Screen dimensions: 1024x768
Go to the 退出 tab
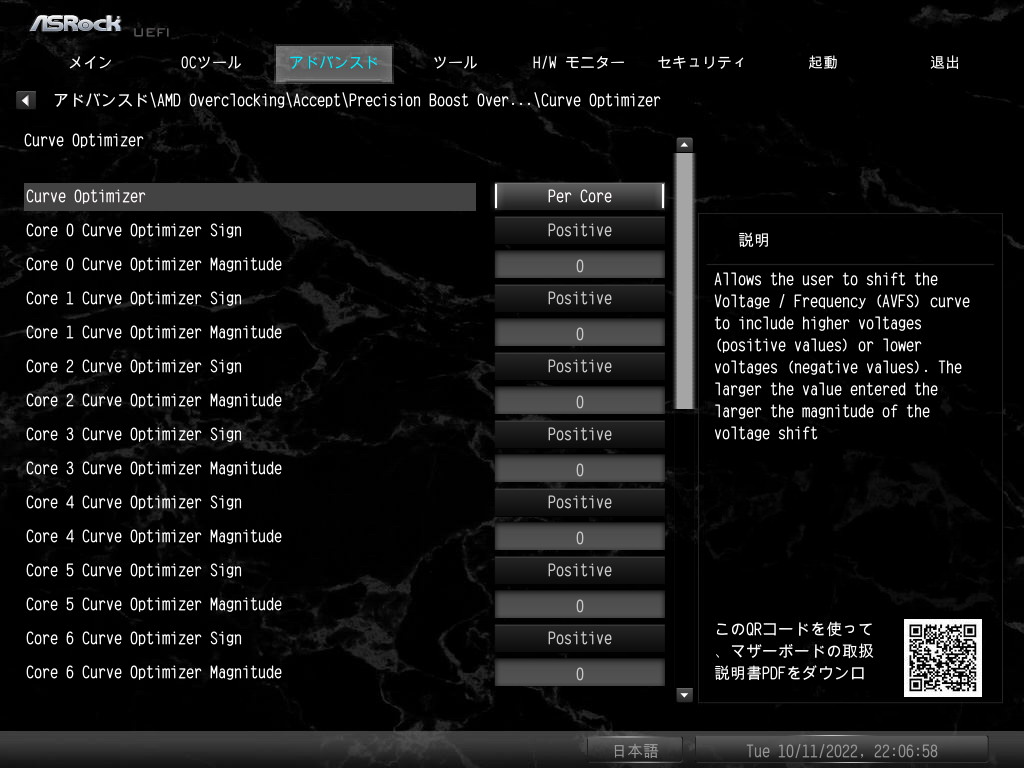[x=944, y=63]
